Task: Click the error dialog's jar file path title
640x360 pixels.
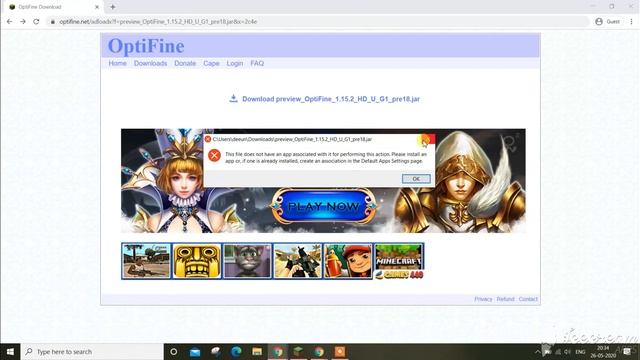Action: [x=292, y=140]
